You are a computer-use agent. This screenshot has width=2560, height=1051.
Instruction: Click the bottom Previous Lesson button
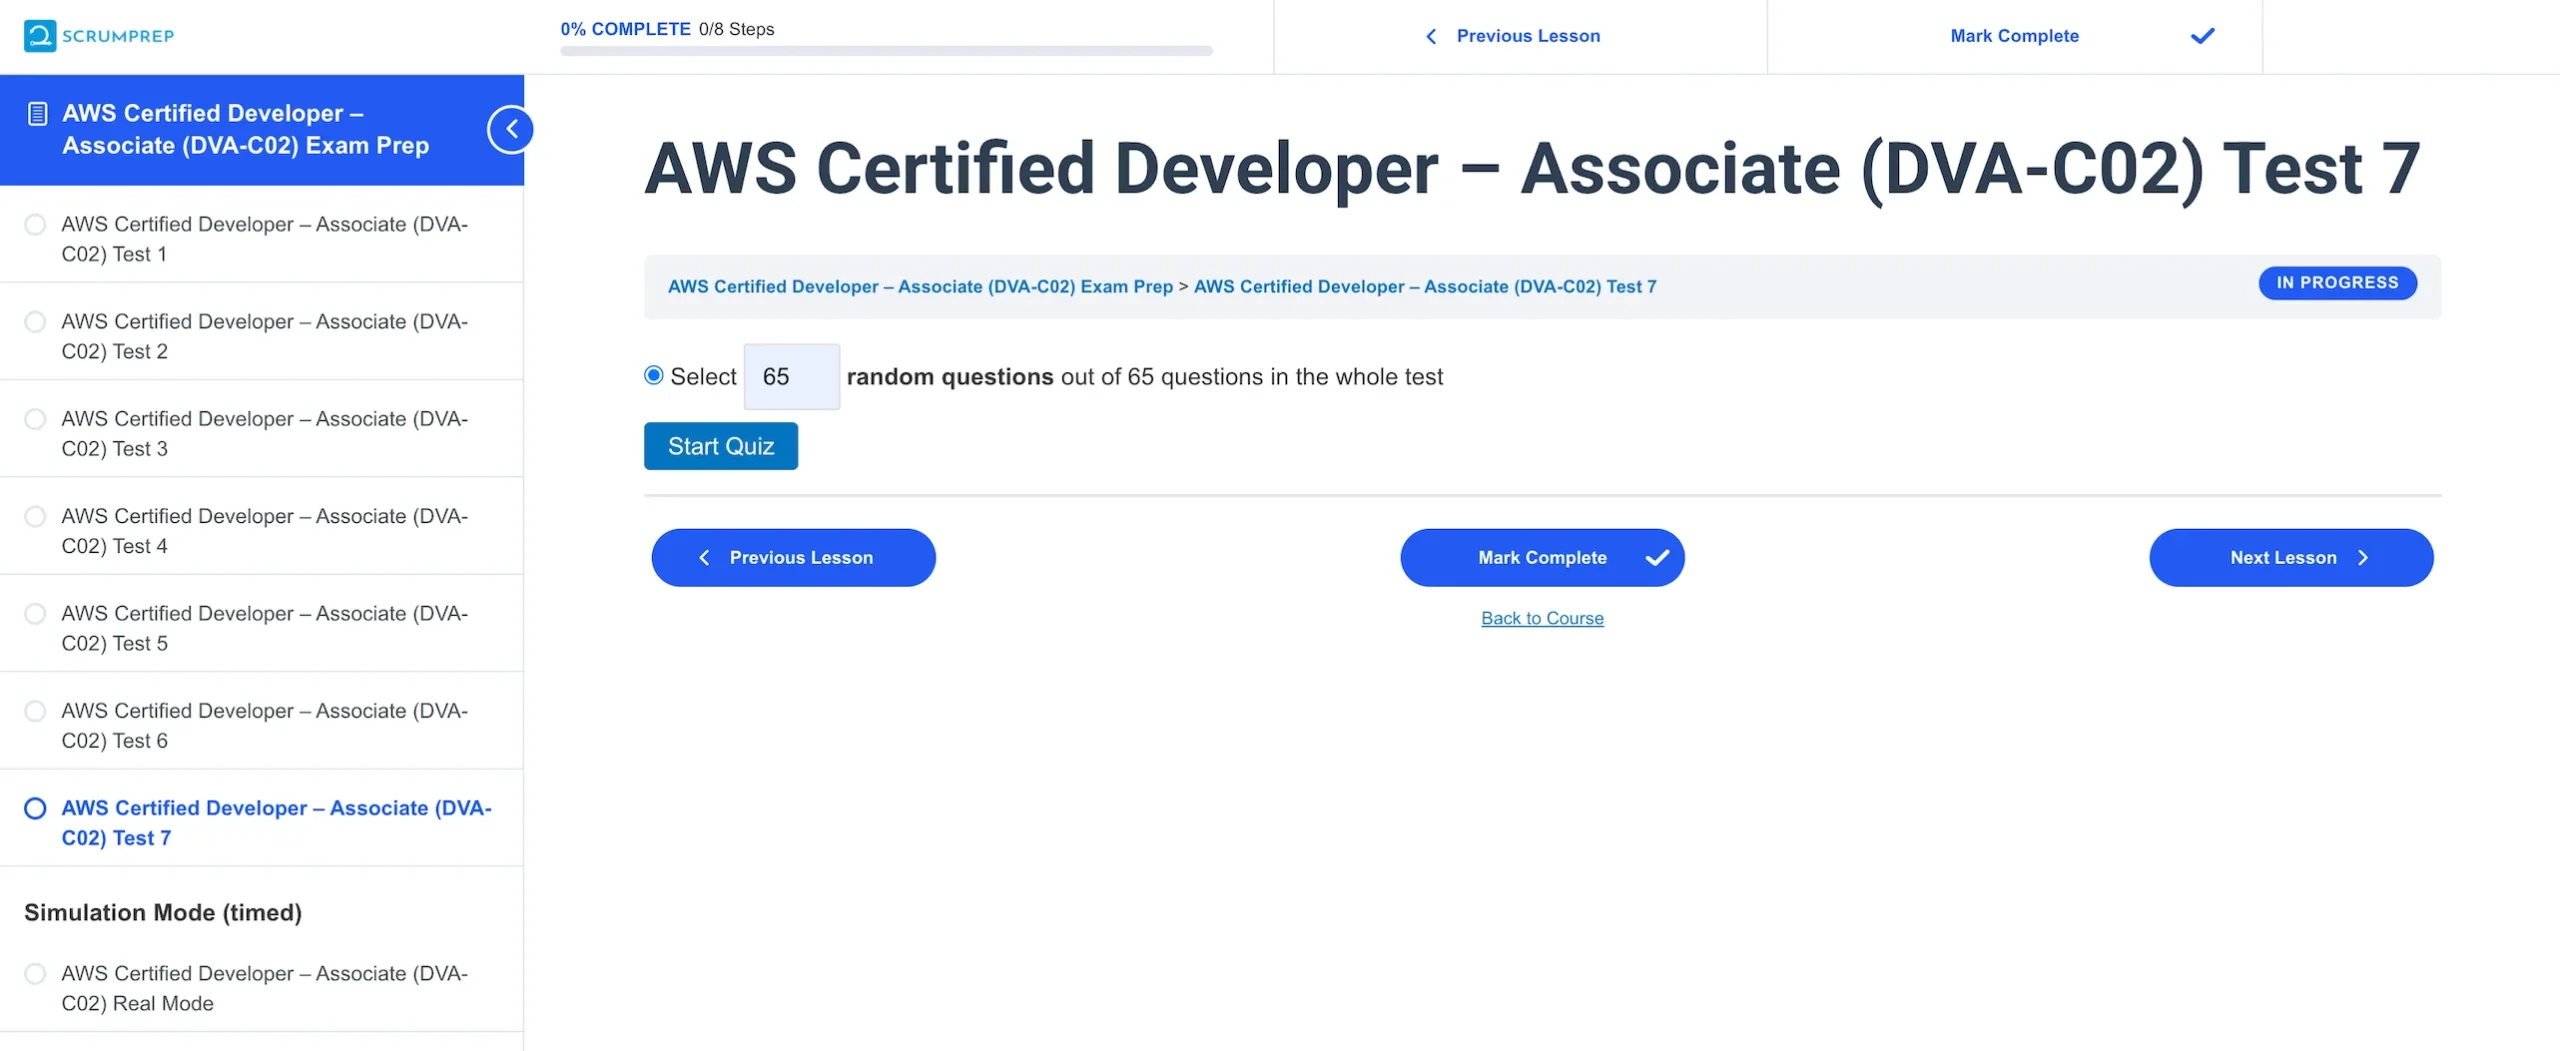pos(794,558)
